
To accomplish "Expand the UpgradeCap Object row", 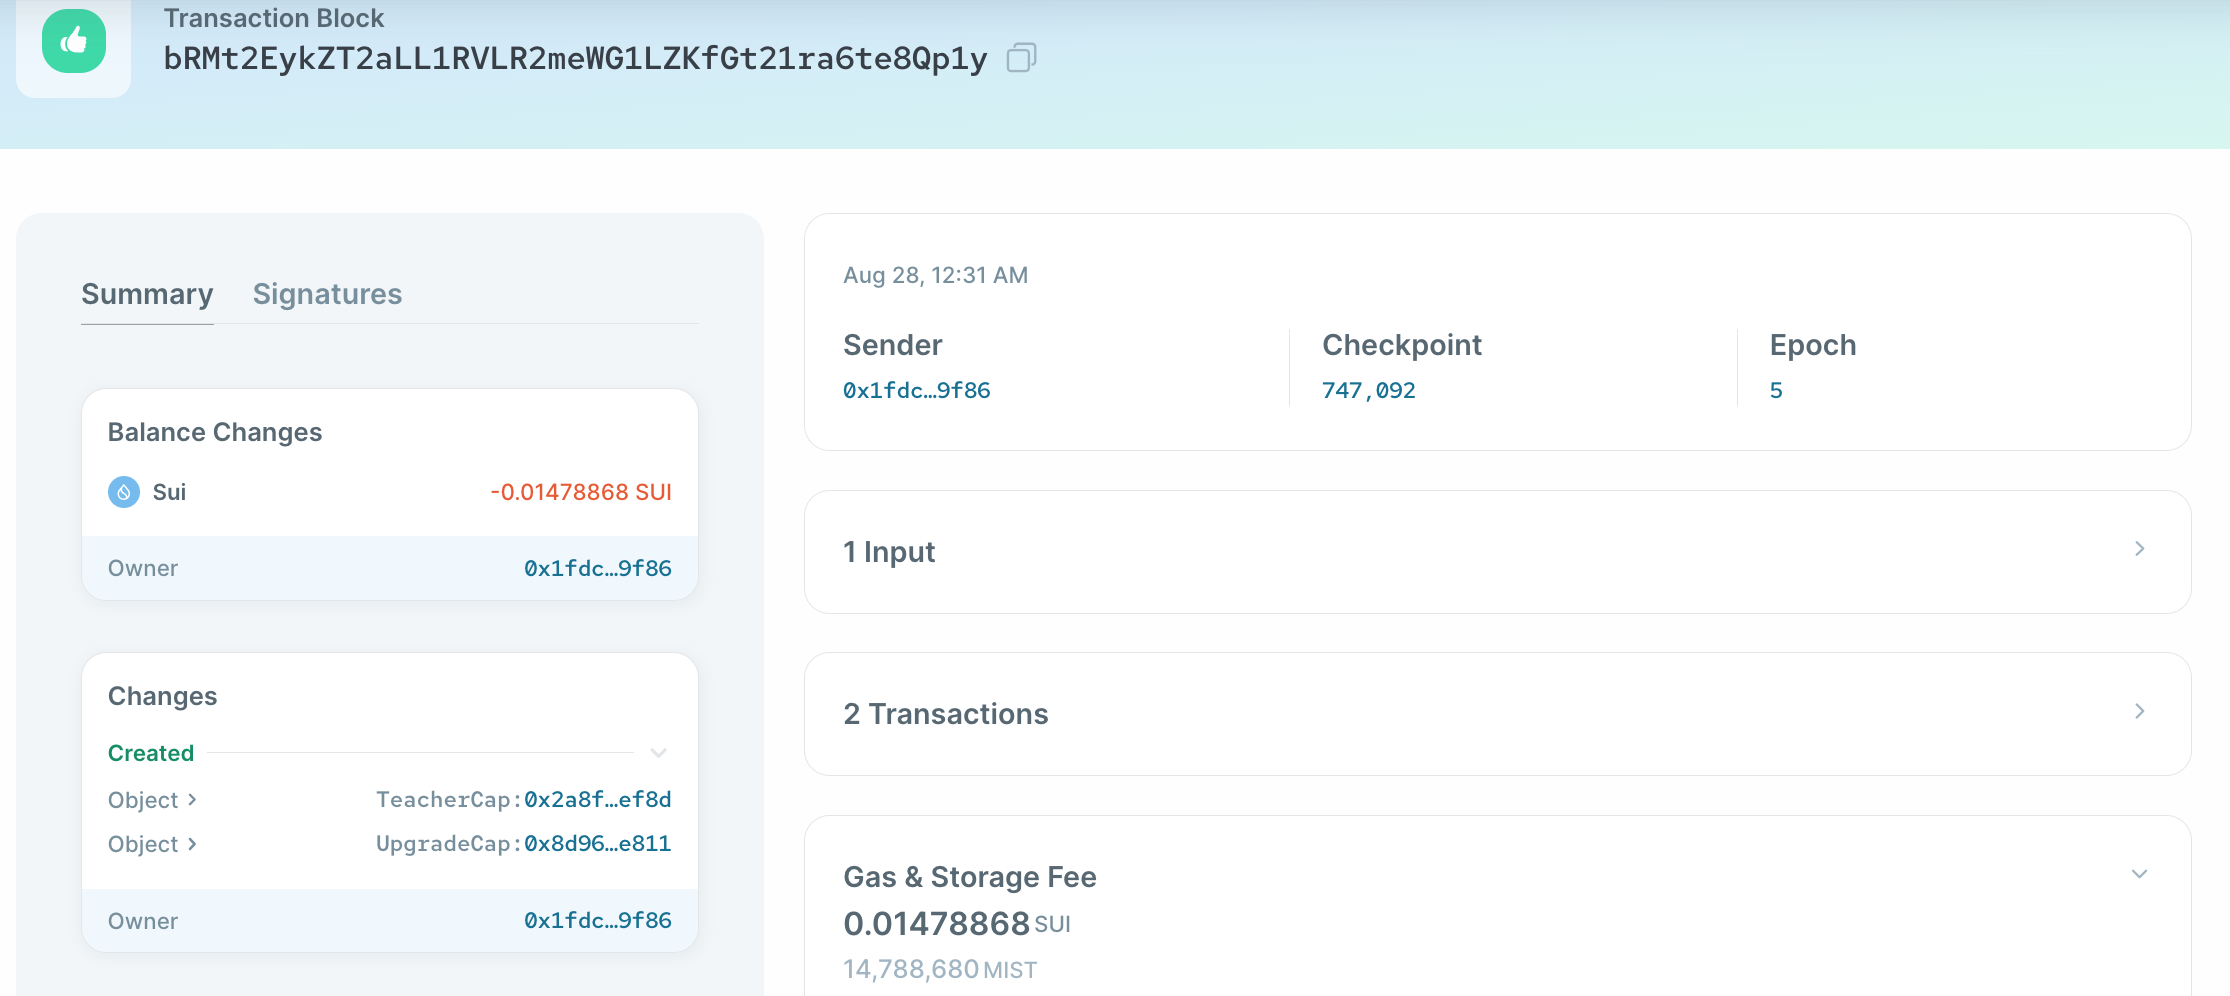I will (x=152, y=844).
